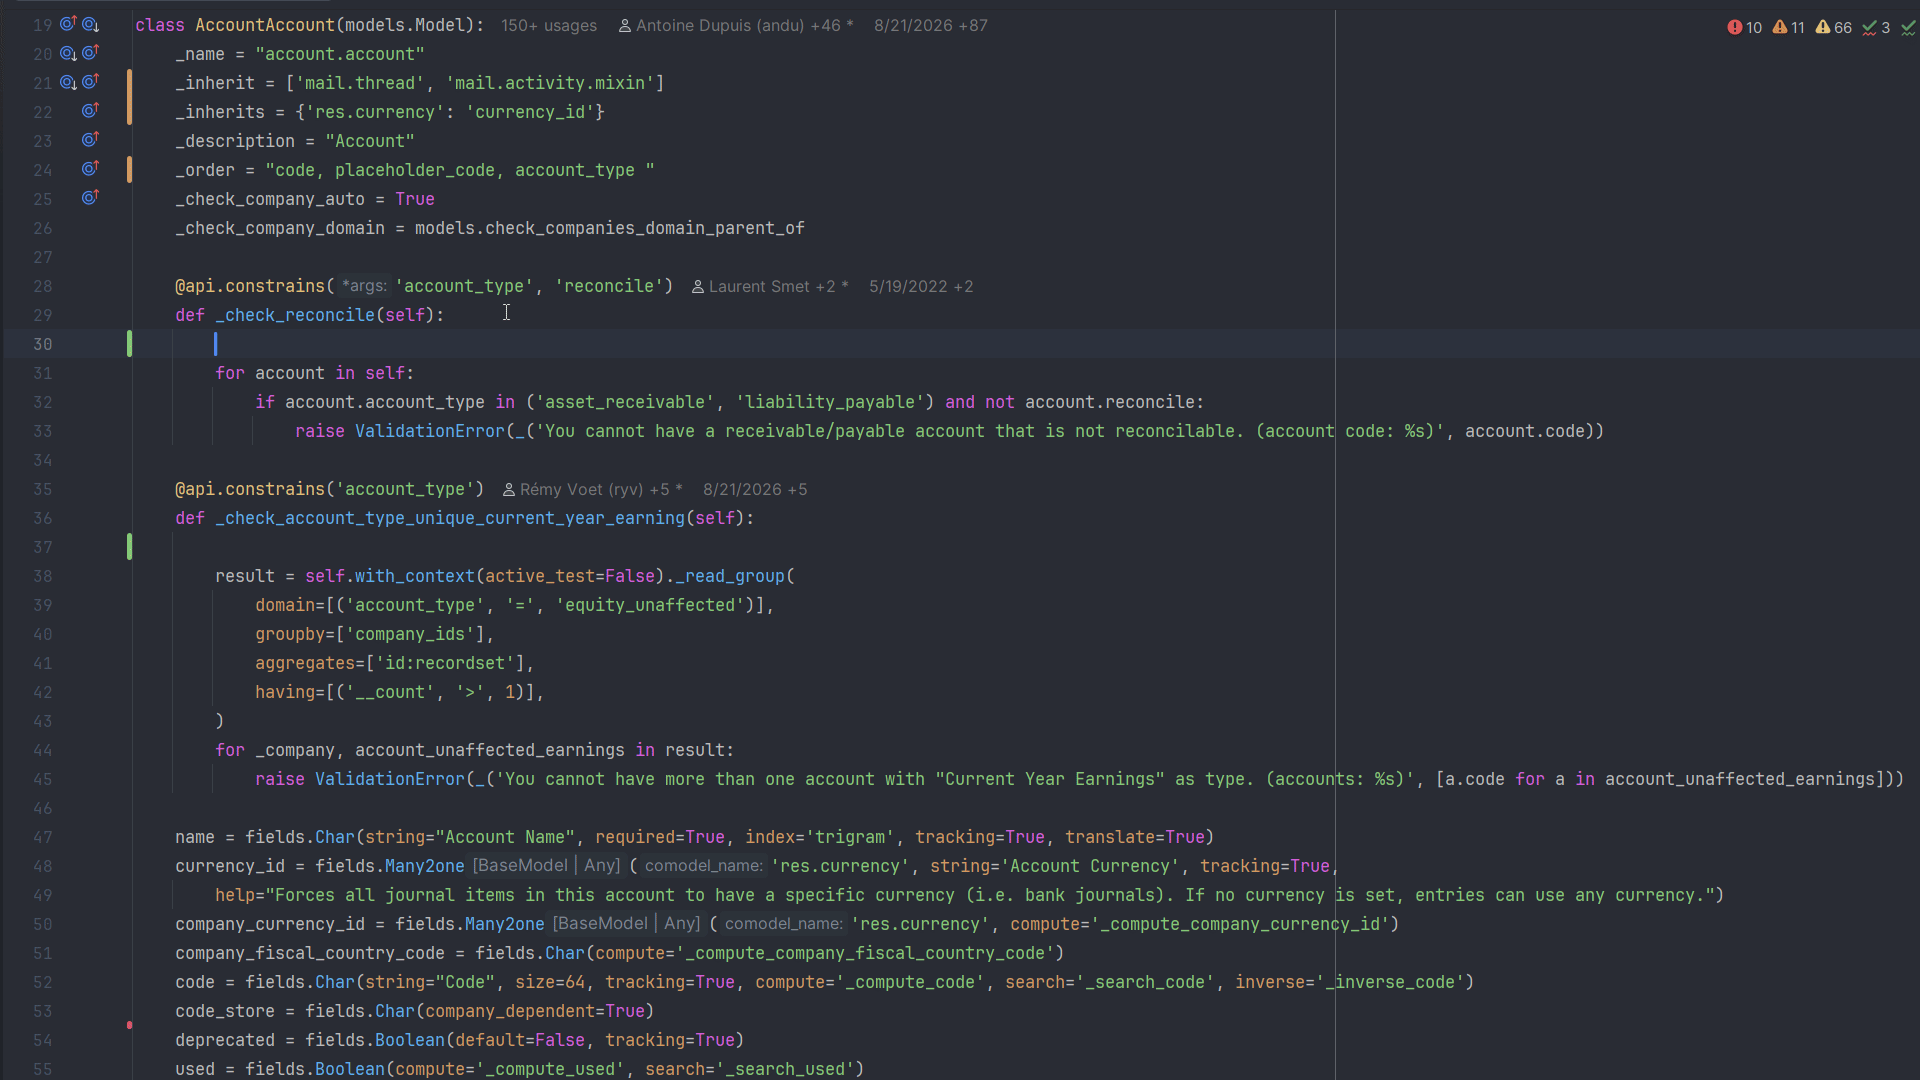Click the orange warning indicator showing 11
The height and width of the screenshot is (1080, 1920).
[1789, 27]
